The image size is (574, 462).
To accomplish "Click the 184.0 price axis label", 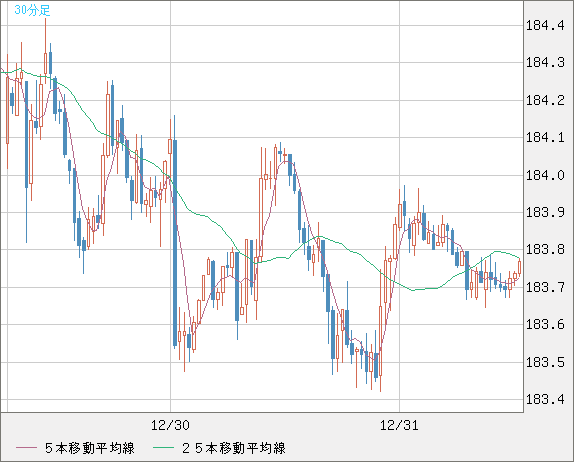I will [545, 176].
